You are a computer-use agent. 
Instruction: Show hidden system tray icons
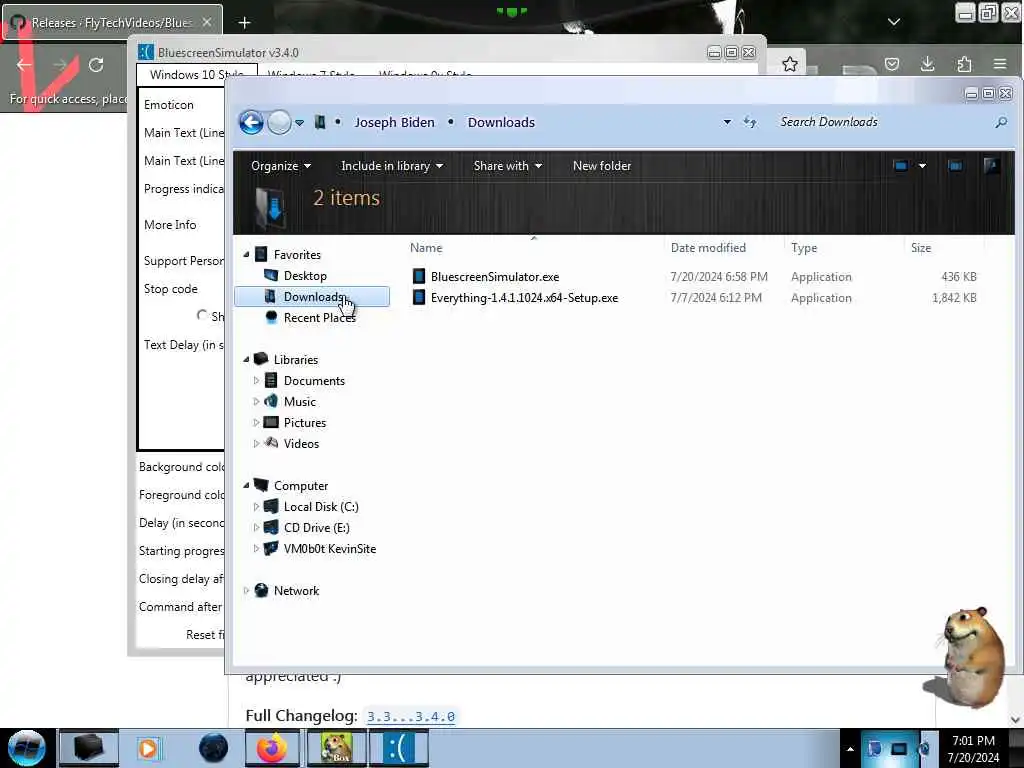tap(850, 749)
